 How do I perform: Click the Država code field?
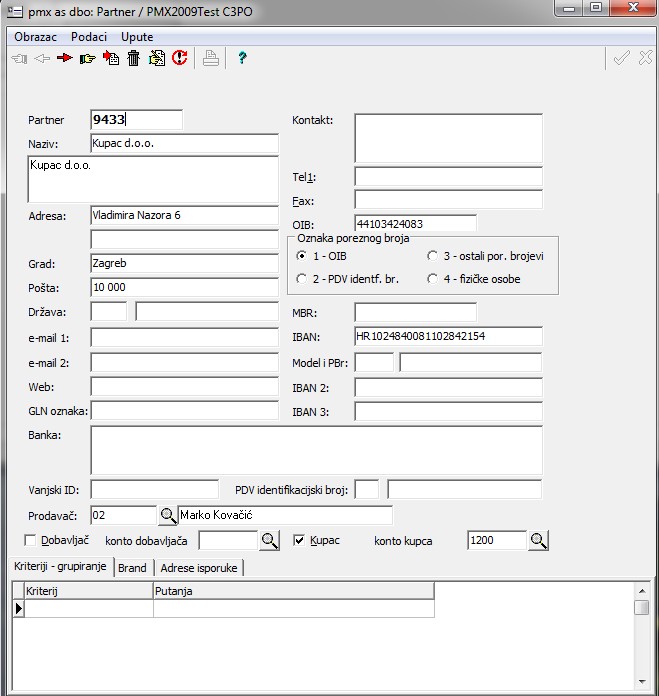(109, 312)
